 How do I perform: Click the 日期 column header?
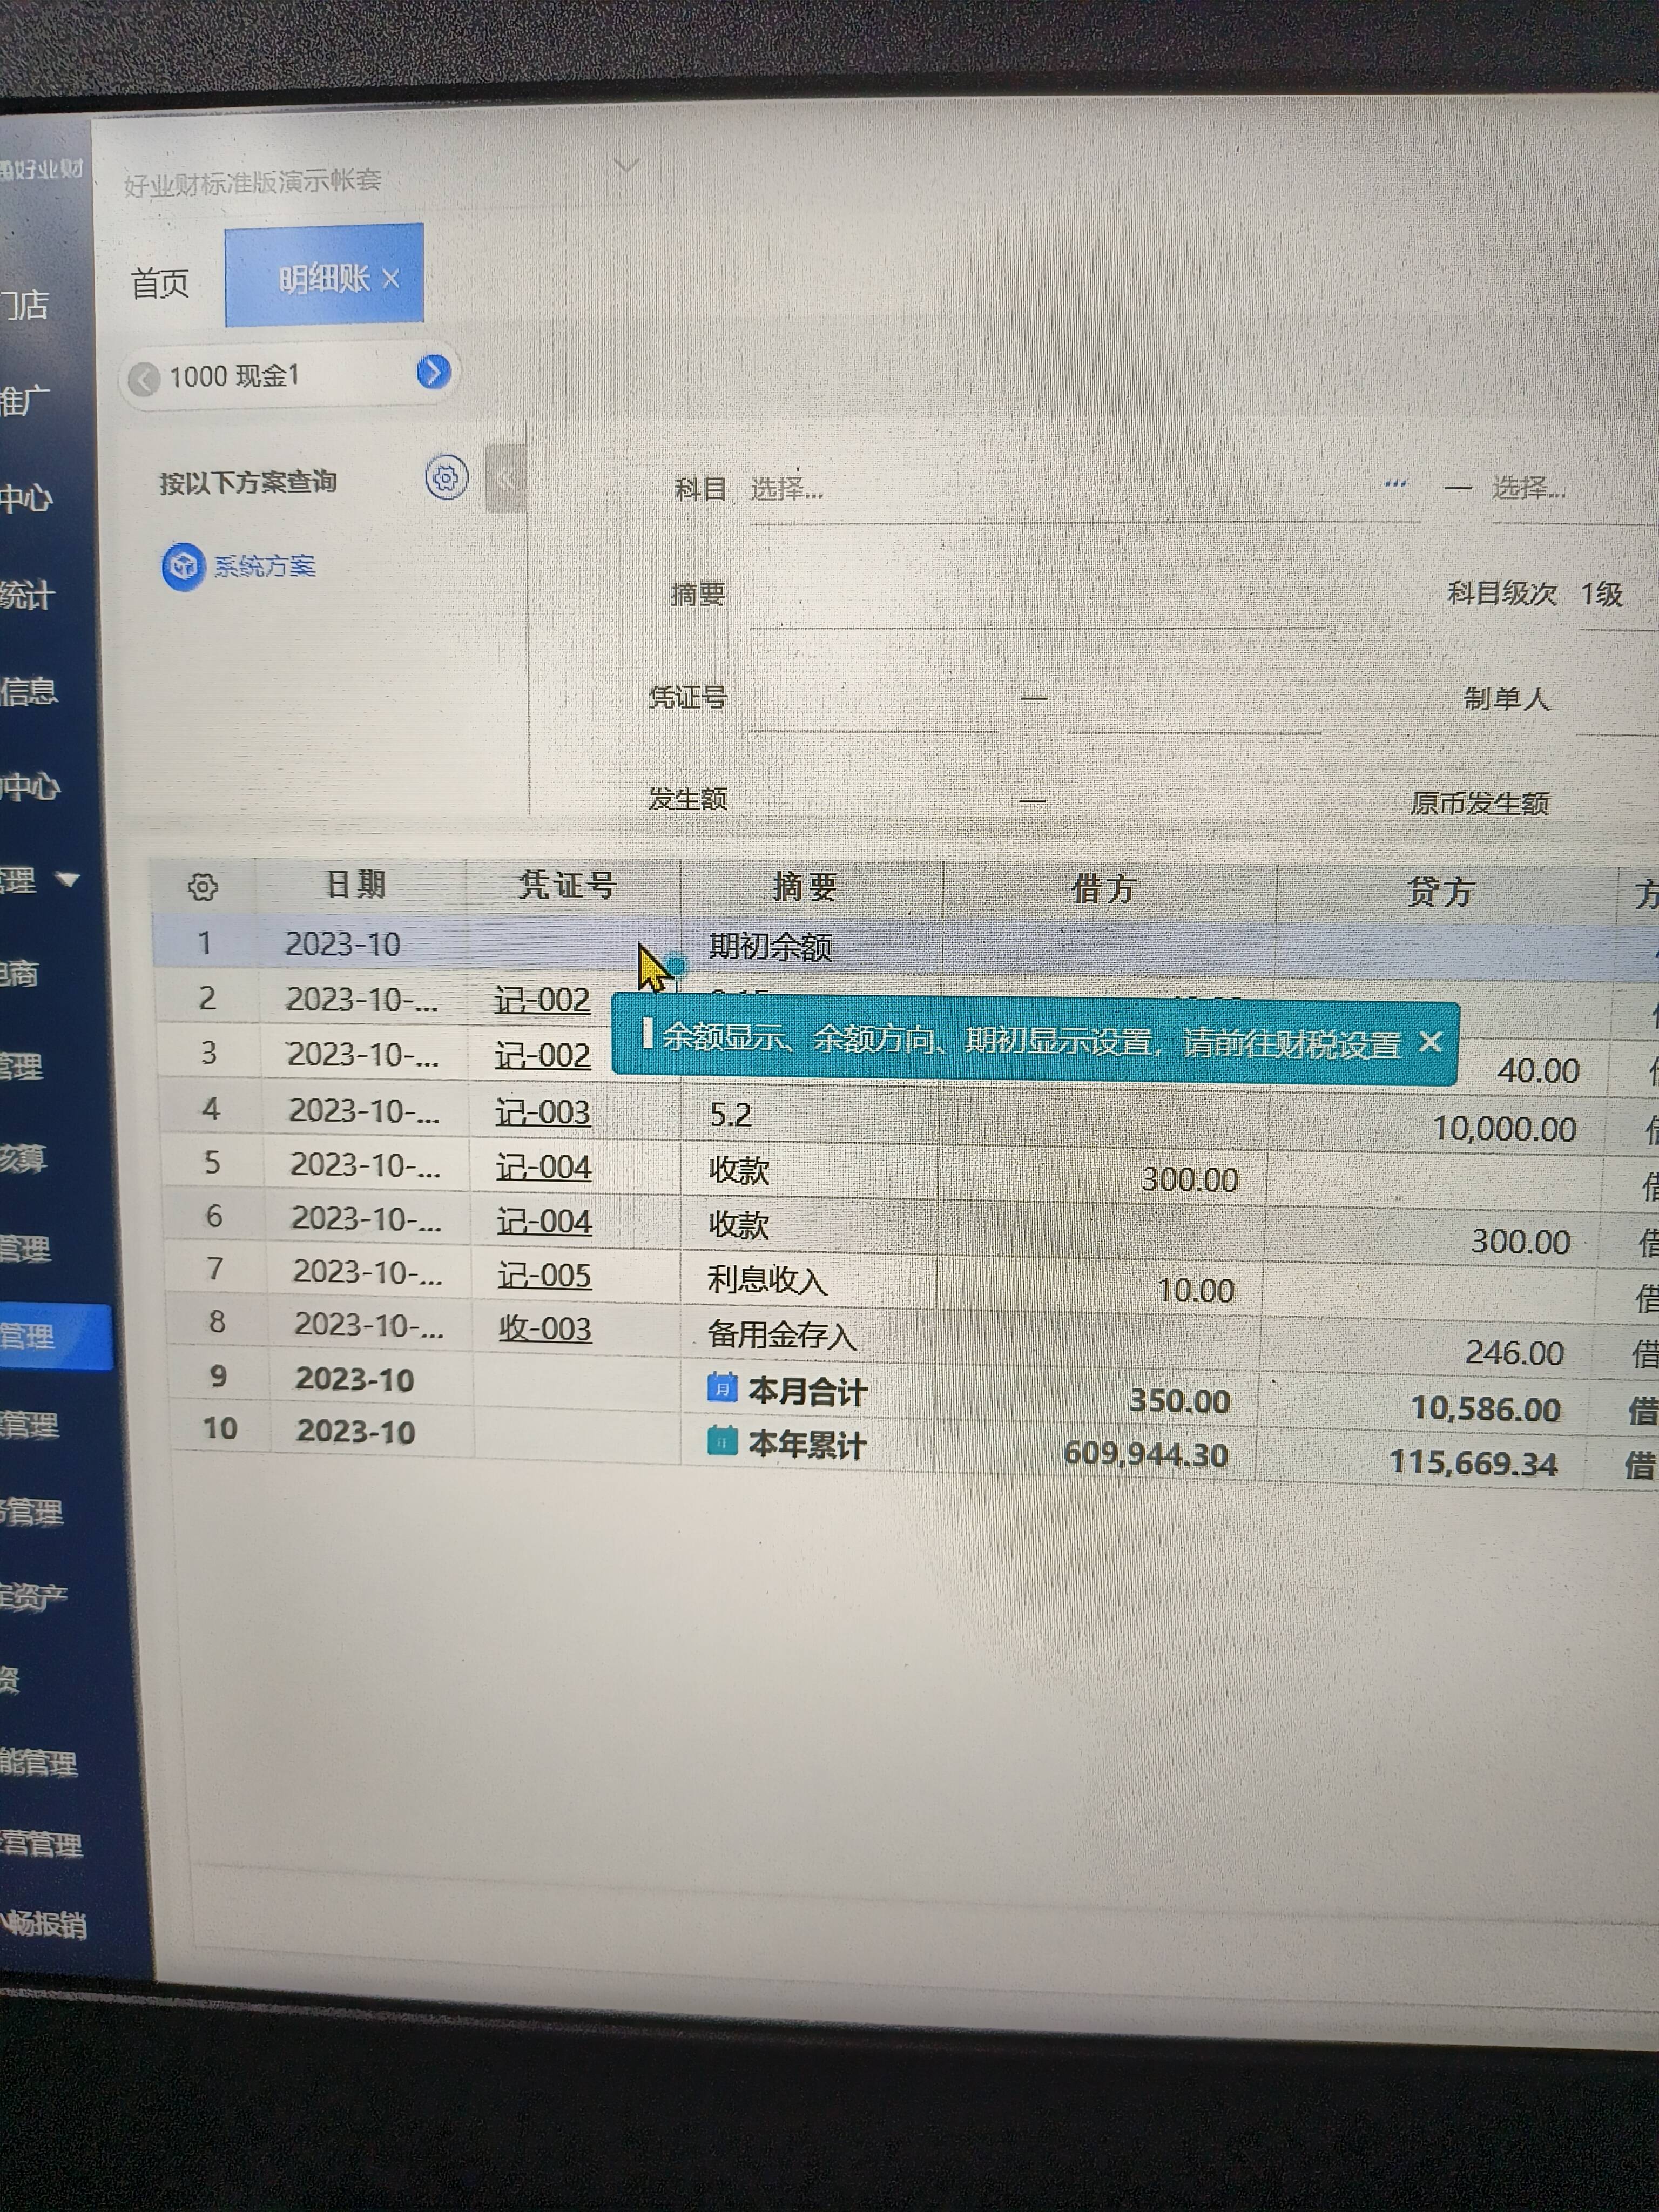click(x=357, y=885)
